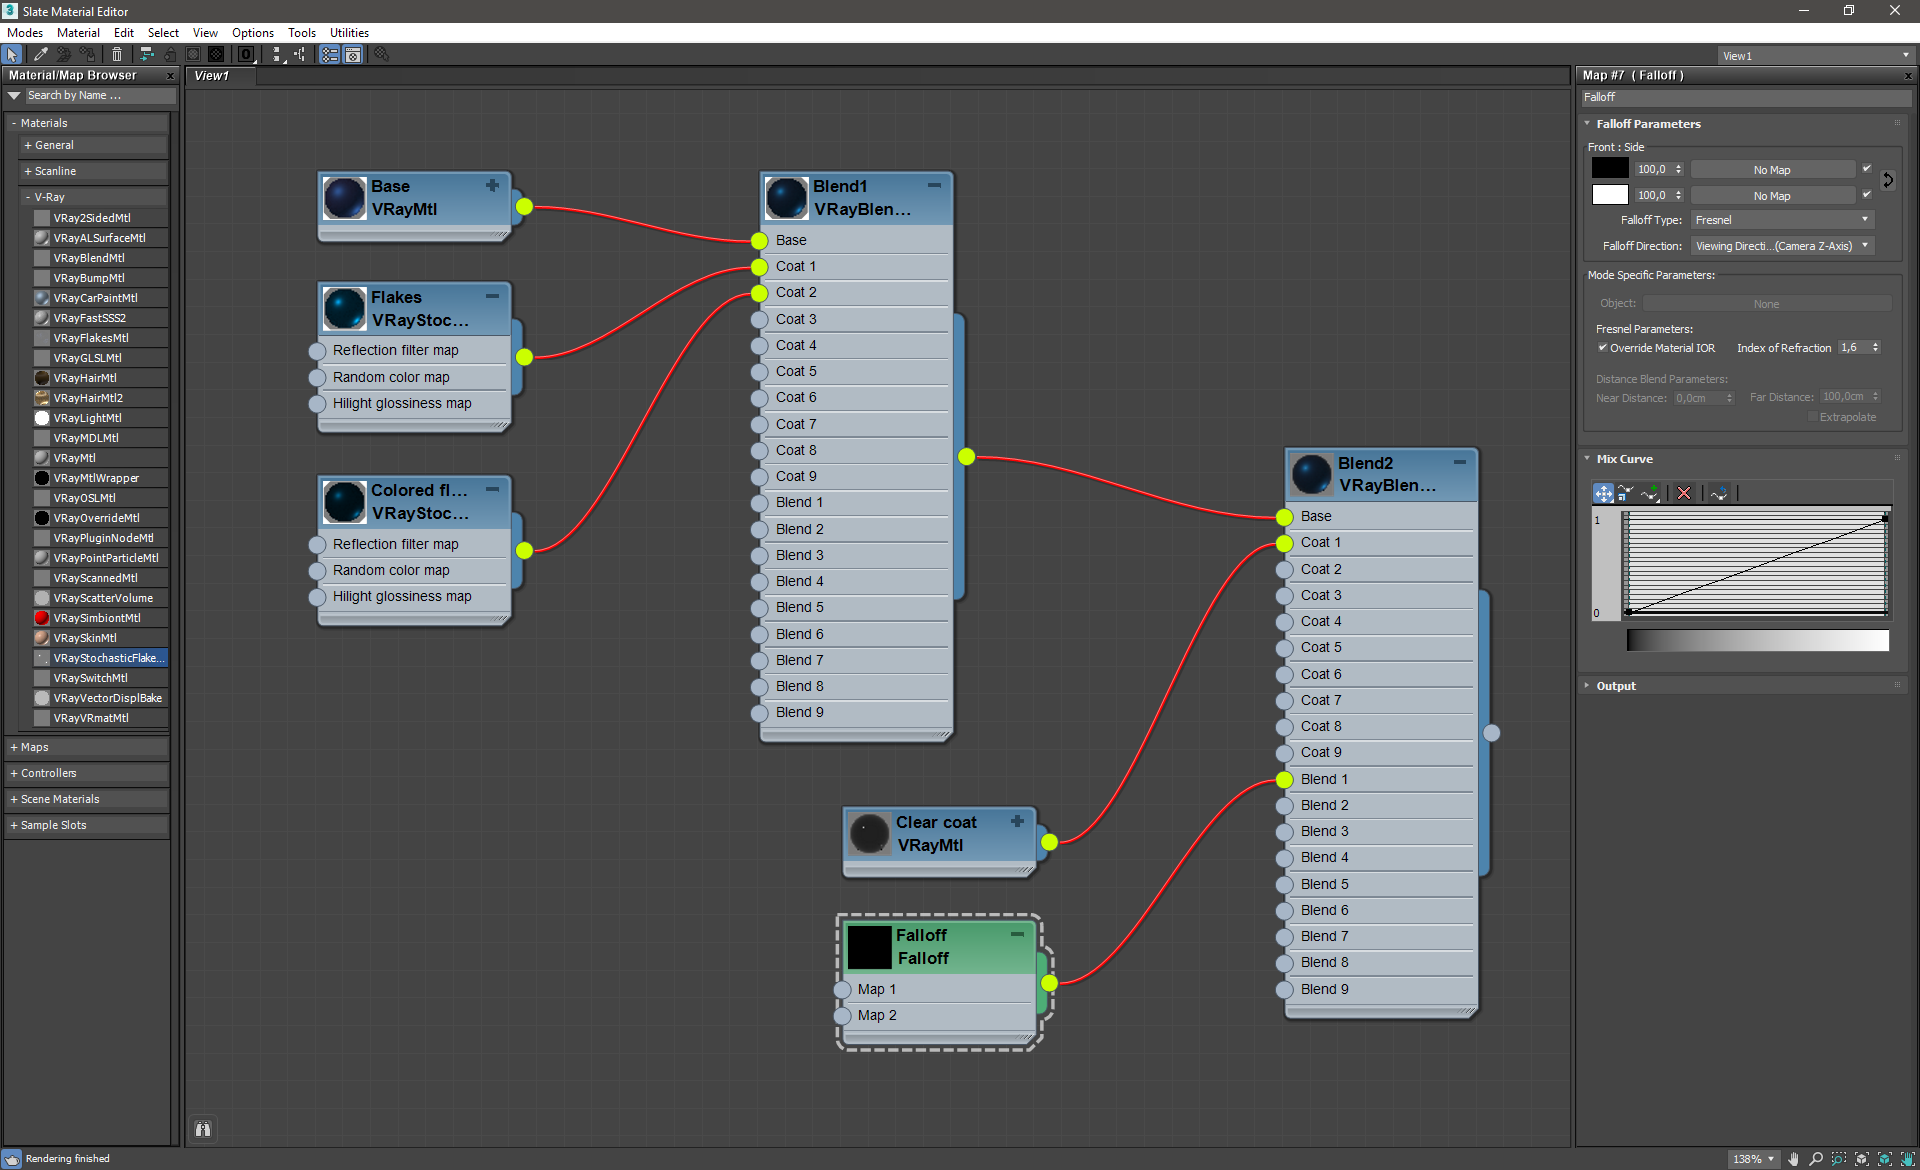
Task: Uncheck the first No Map enable checkbox
Action: [1866, 169]
